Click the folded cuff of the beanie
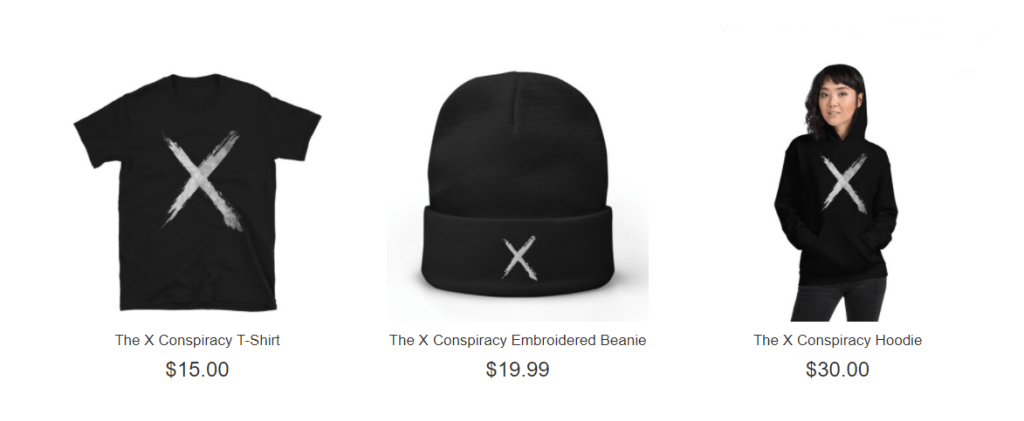 click(x=517, y=250)
